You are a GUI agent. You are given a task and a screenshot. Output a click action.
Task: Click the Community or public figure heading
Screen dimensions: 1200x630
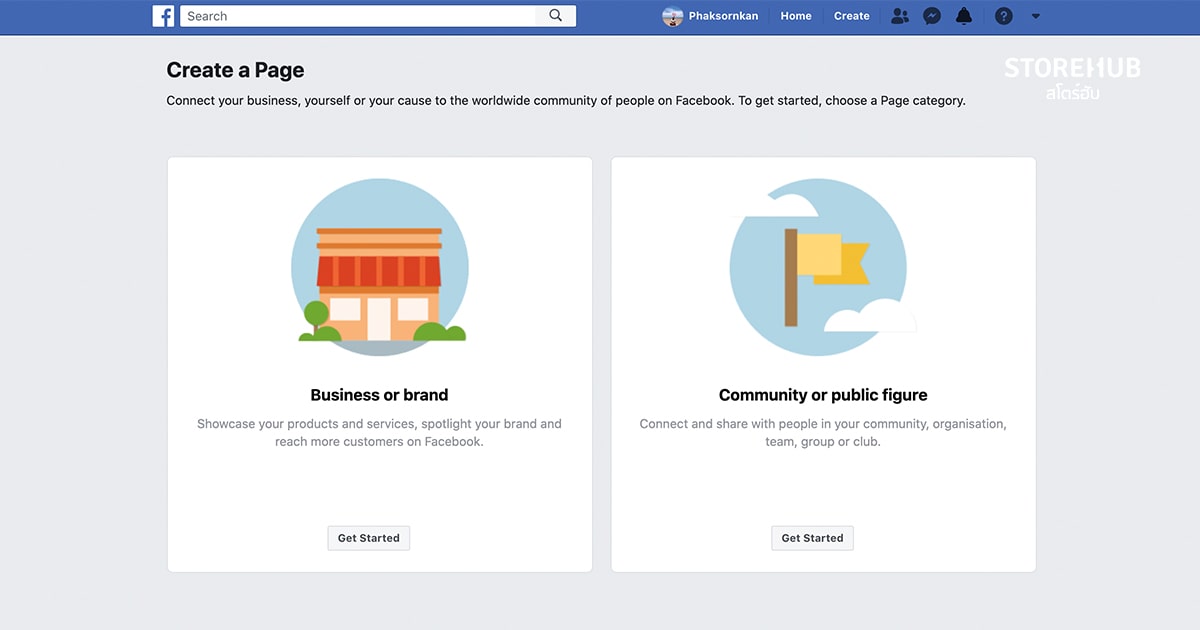tap(823, 394)
